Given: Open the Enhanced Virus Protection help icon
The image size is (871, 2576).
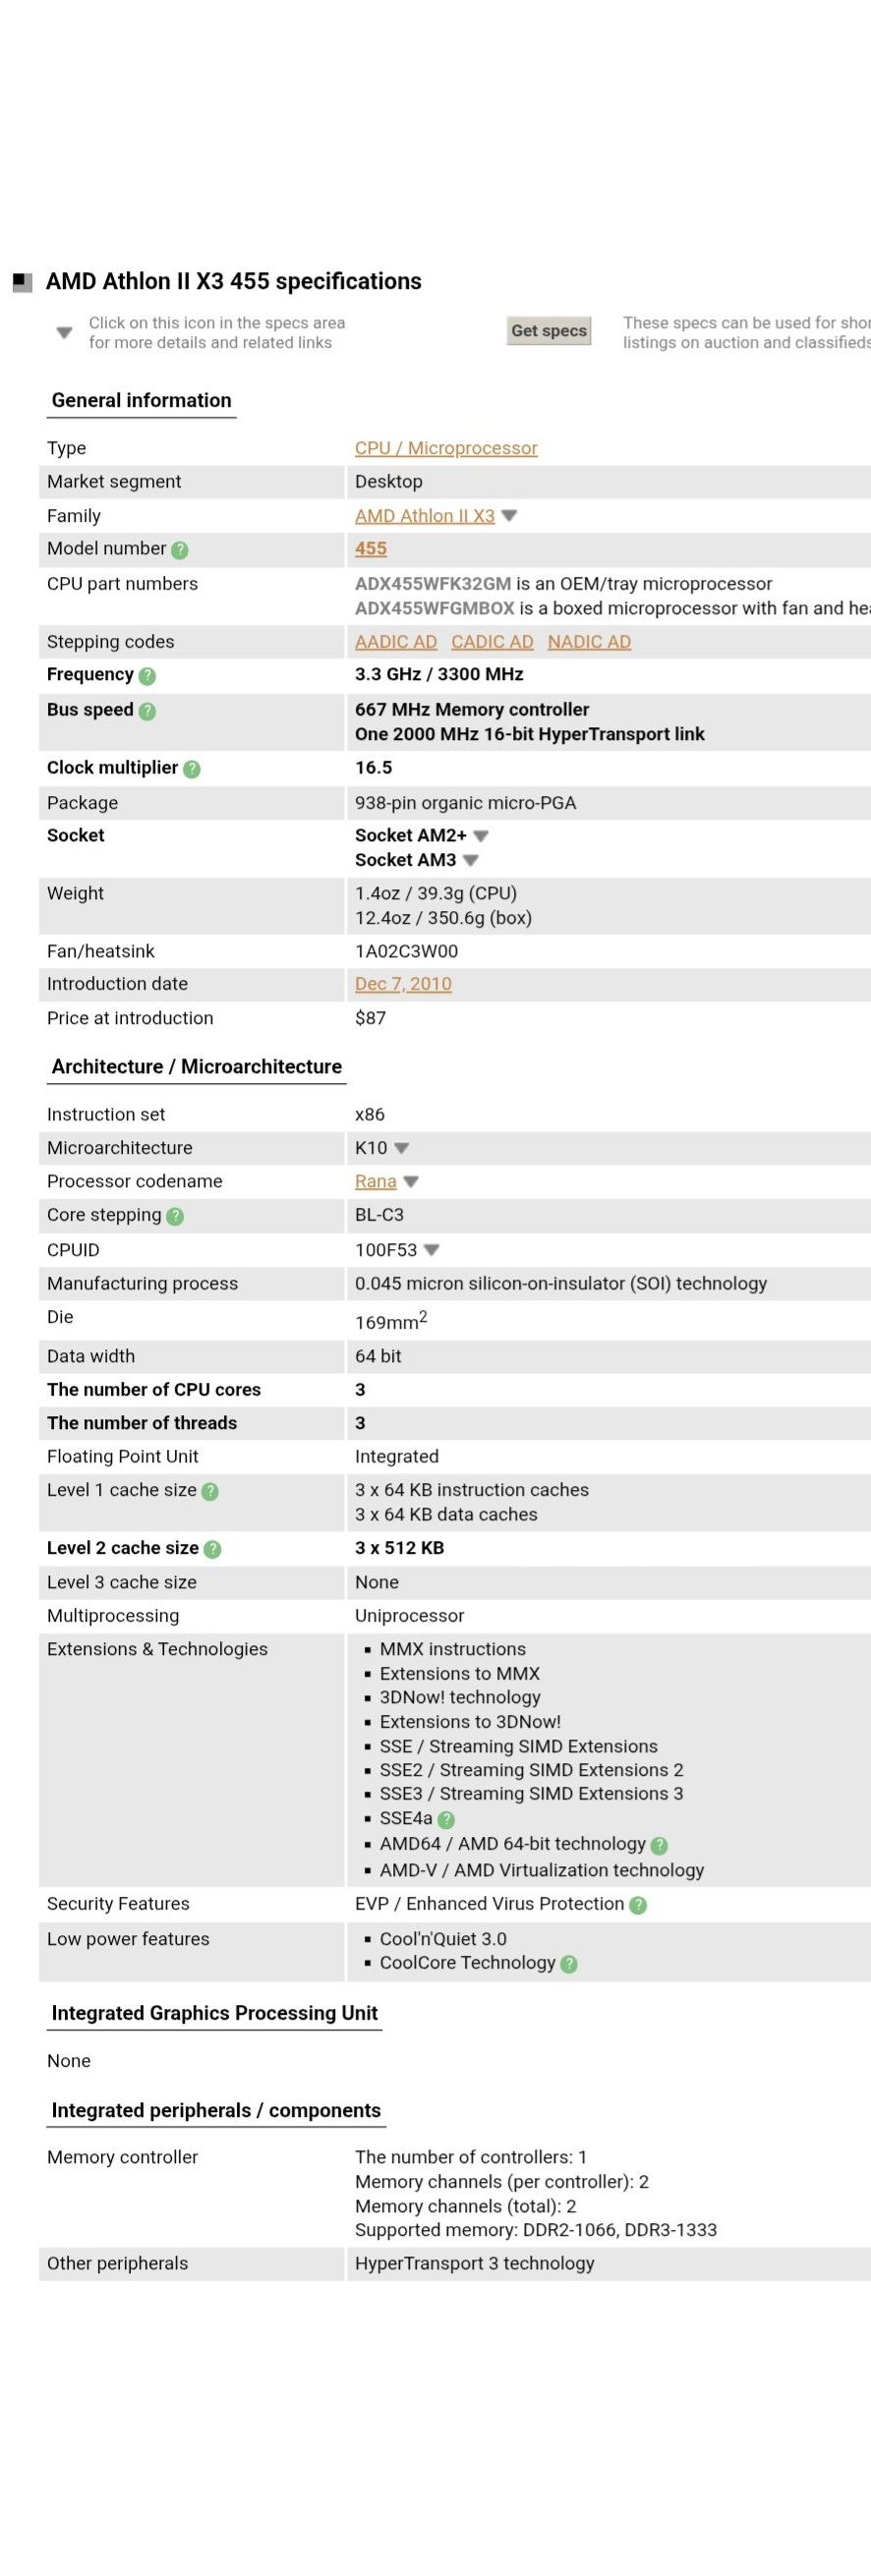Looking at the screenshot, I should (x=638, y=1905).
